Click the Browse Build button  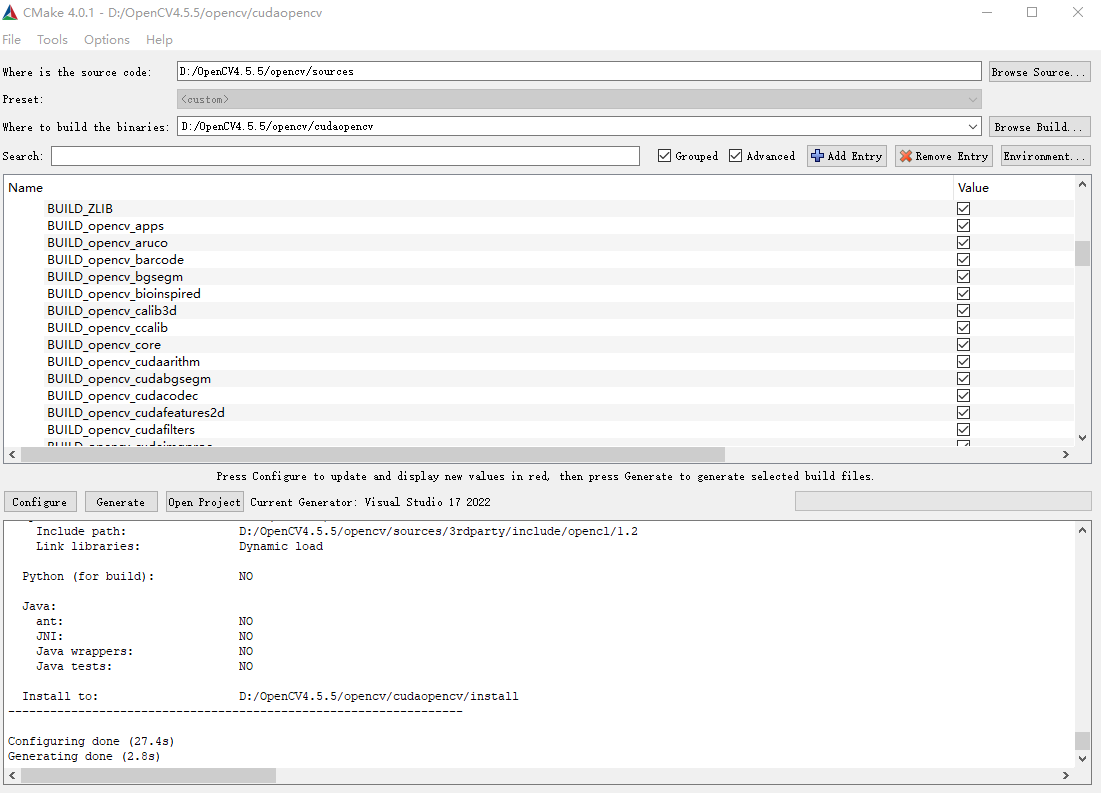1039,126
